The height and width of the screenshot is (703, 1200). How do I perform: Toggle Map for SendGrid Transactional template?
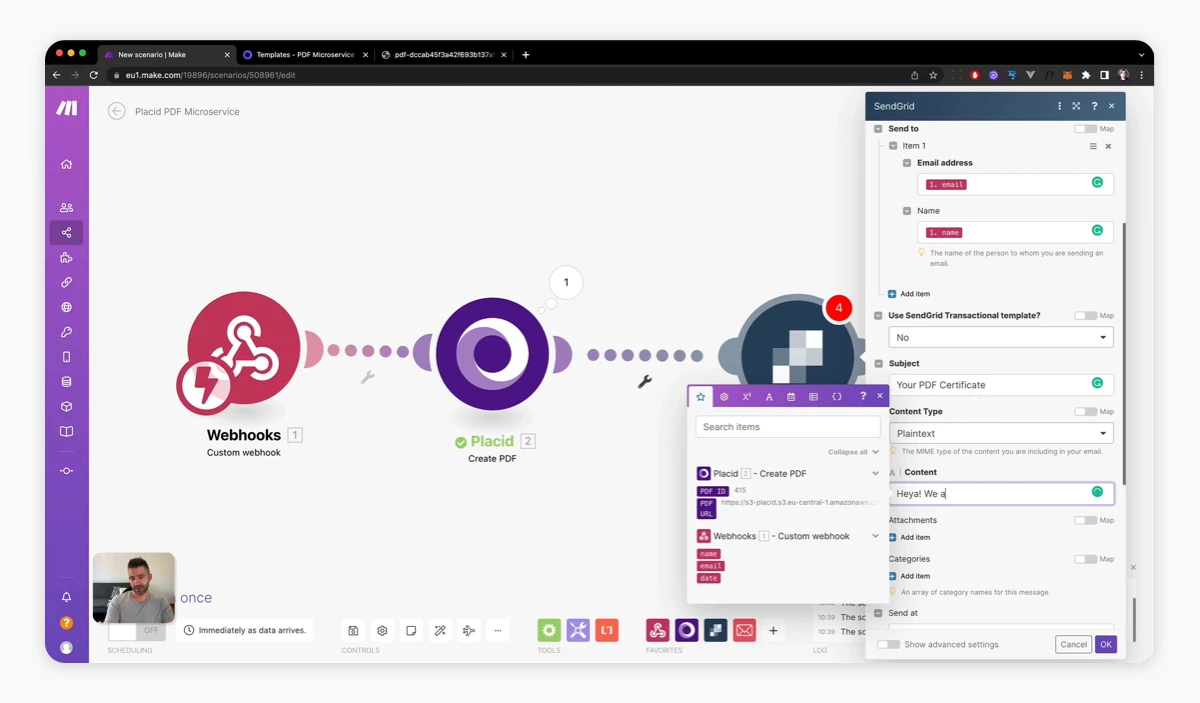1085,315
